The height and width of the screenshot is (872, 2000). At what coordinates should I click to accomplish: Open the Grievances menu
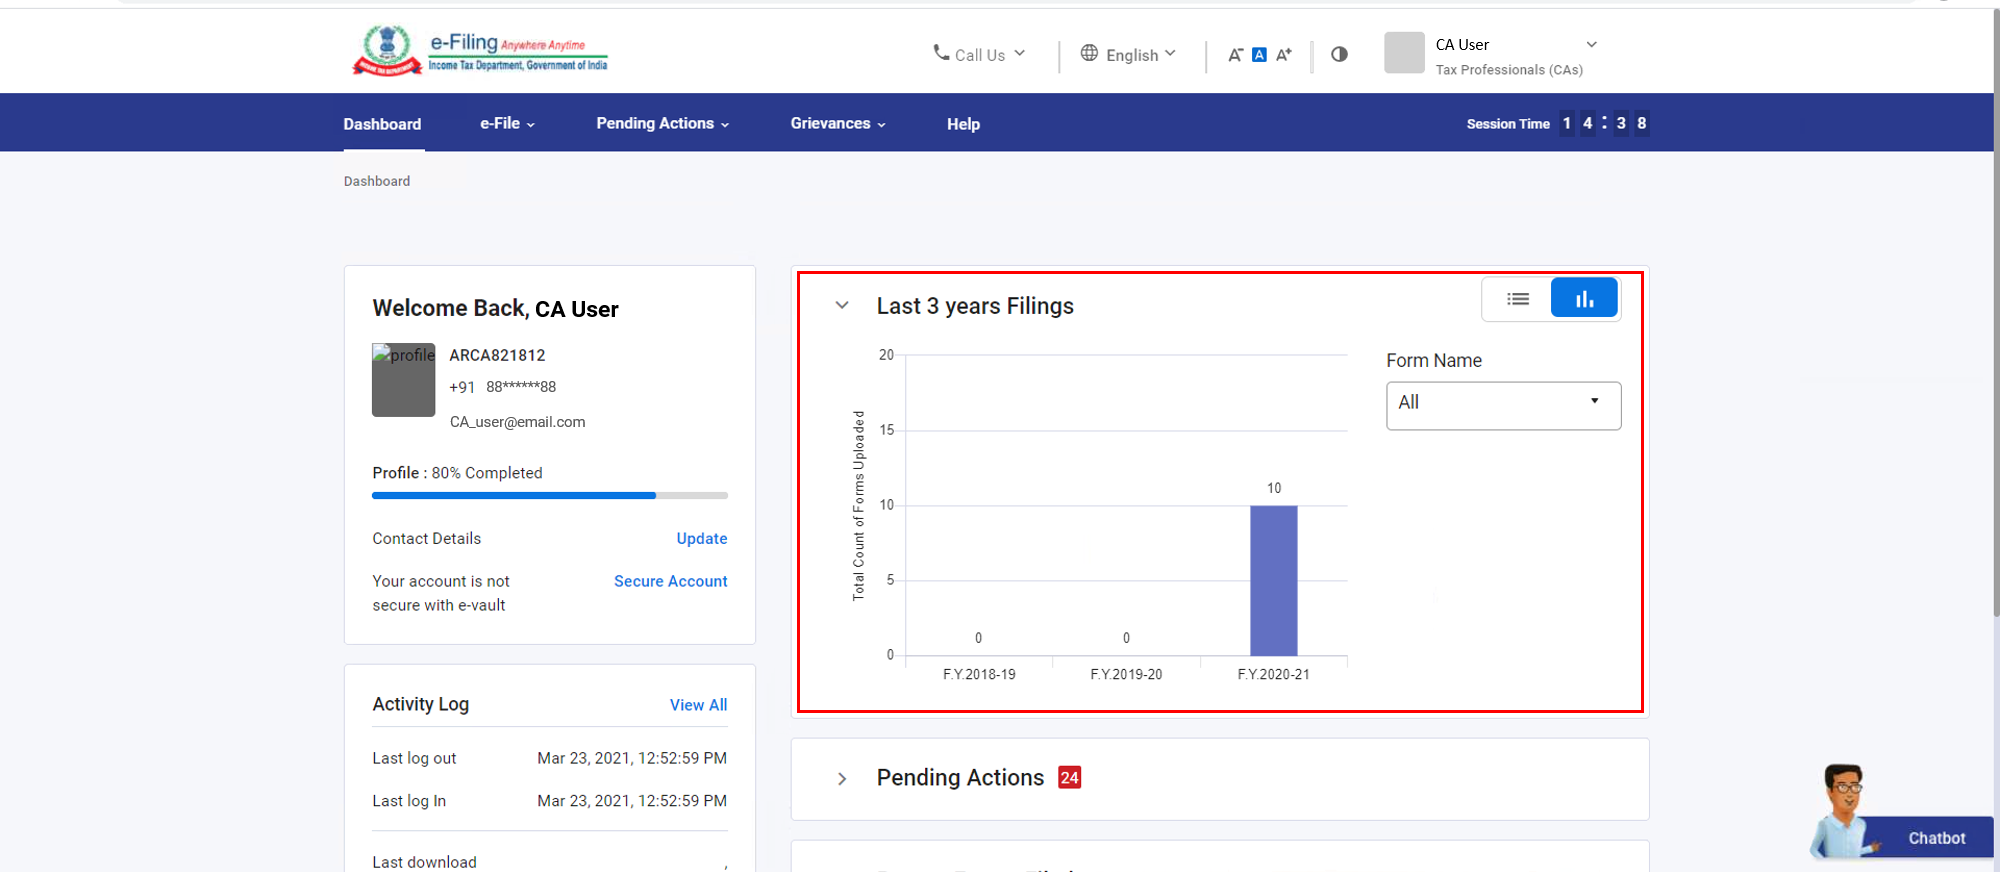pos(837,124)
